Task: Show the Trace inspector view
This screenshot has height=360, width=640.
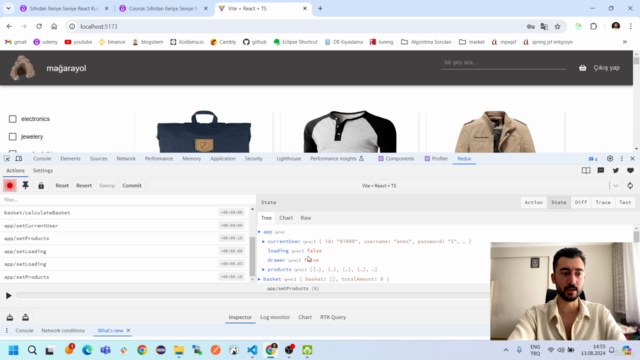Action: coord(603,202)
